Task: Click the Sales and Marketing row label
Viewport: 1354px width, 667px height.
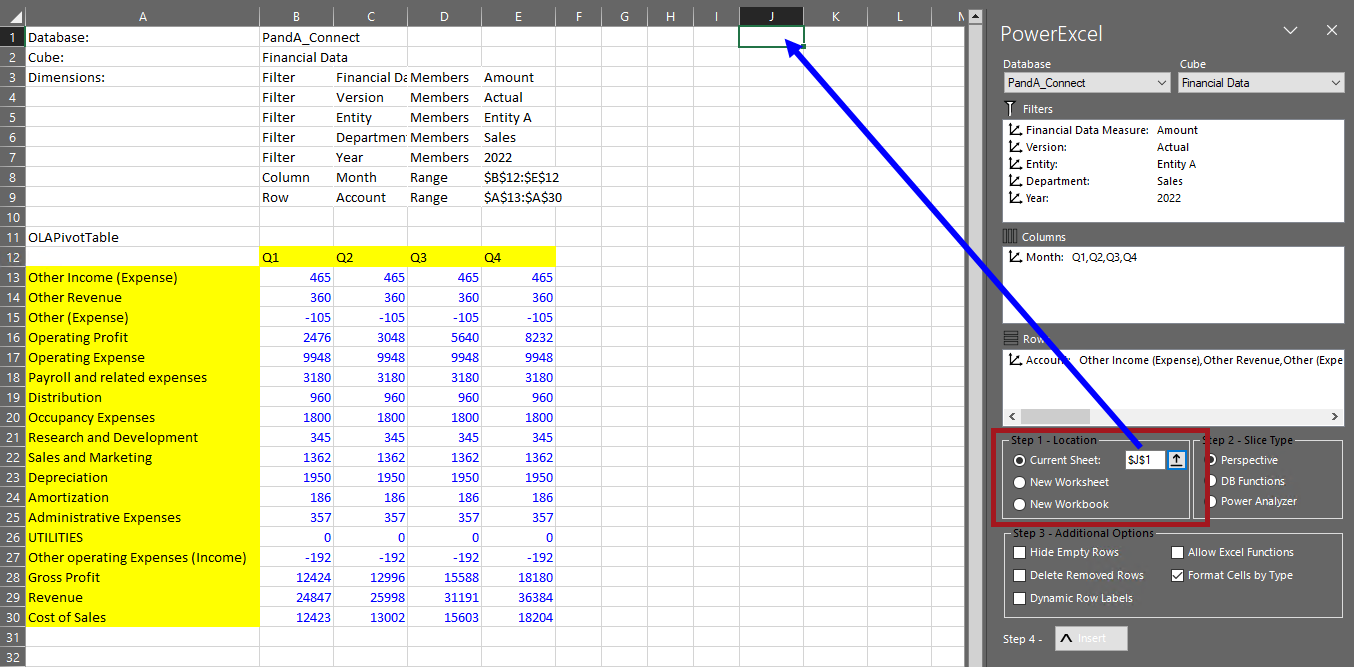Action: [142, 457]
